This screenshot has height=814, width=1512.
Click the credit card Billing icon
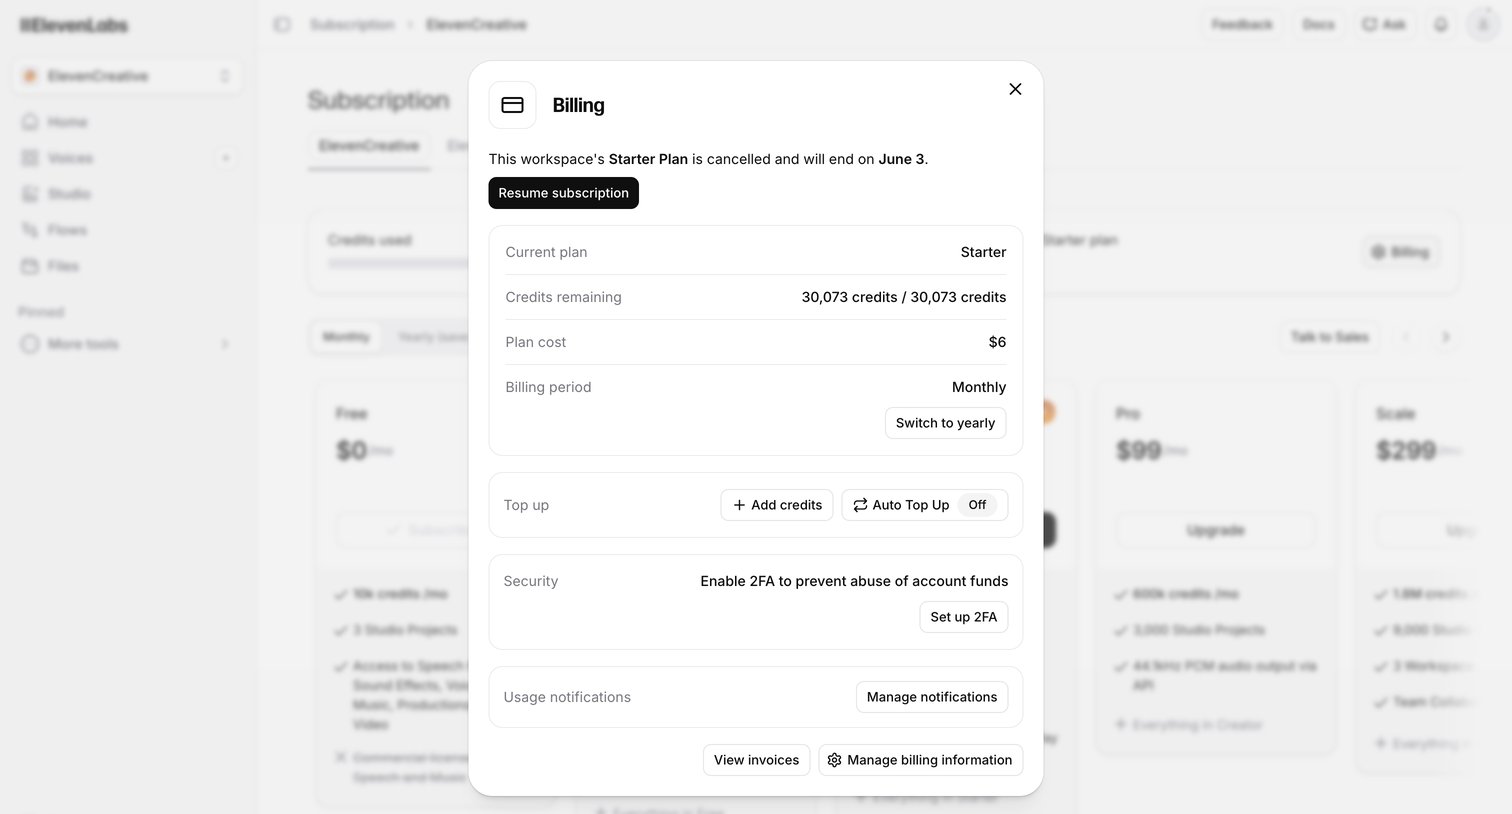tap(512, 105)
